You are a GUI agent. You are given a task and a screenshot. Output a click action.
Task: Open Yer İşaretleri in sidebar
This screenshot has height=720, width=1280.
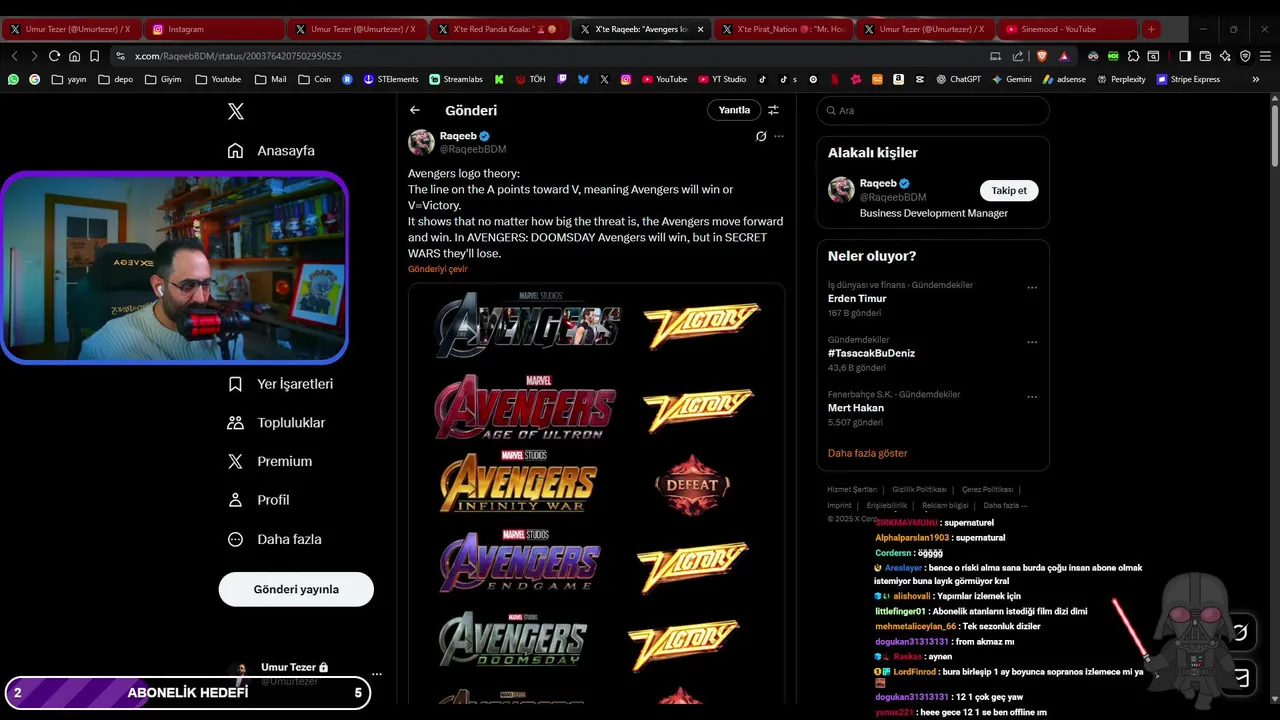(x=281, y=384)
